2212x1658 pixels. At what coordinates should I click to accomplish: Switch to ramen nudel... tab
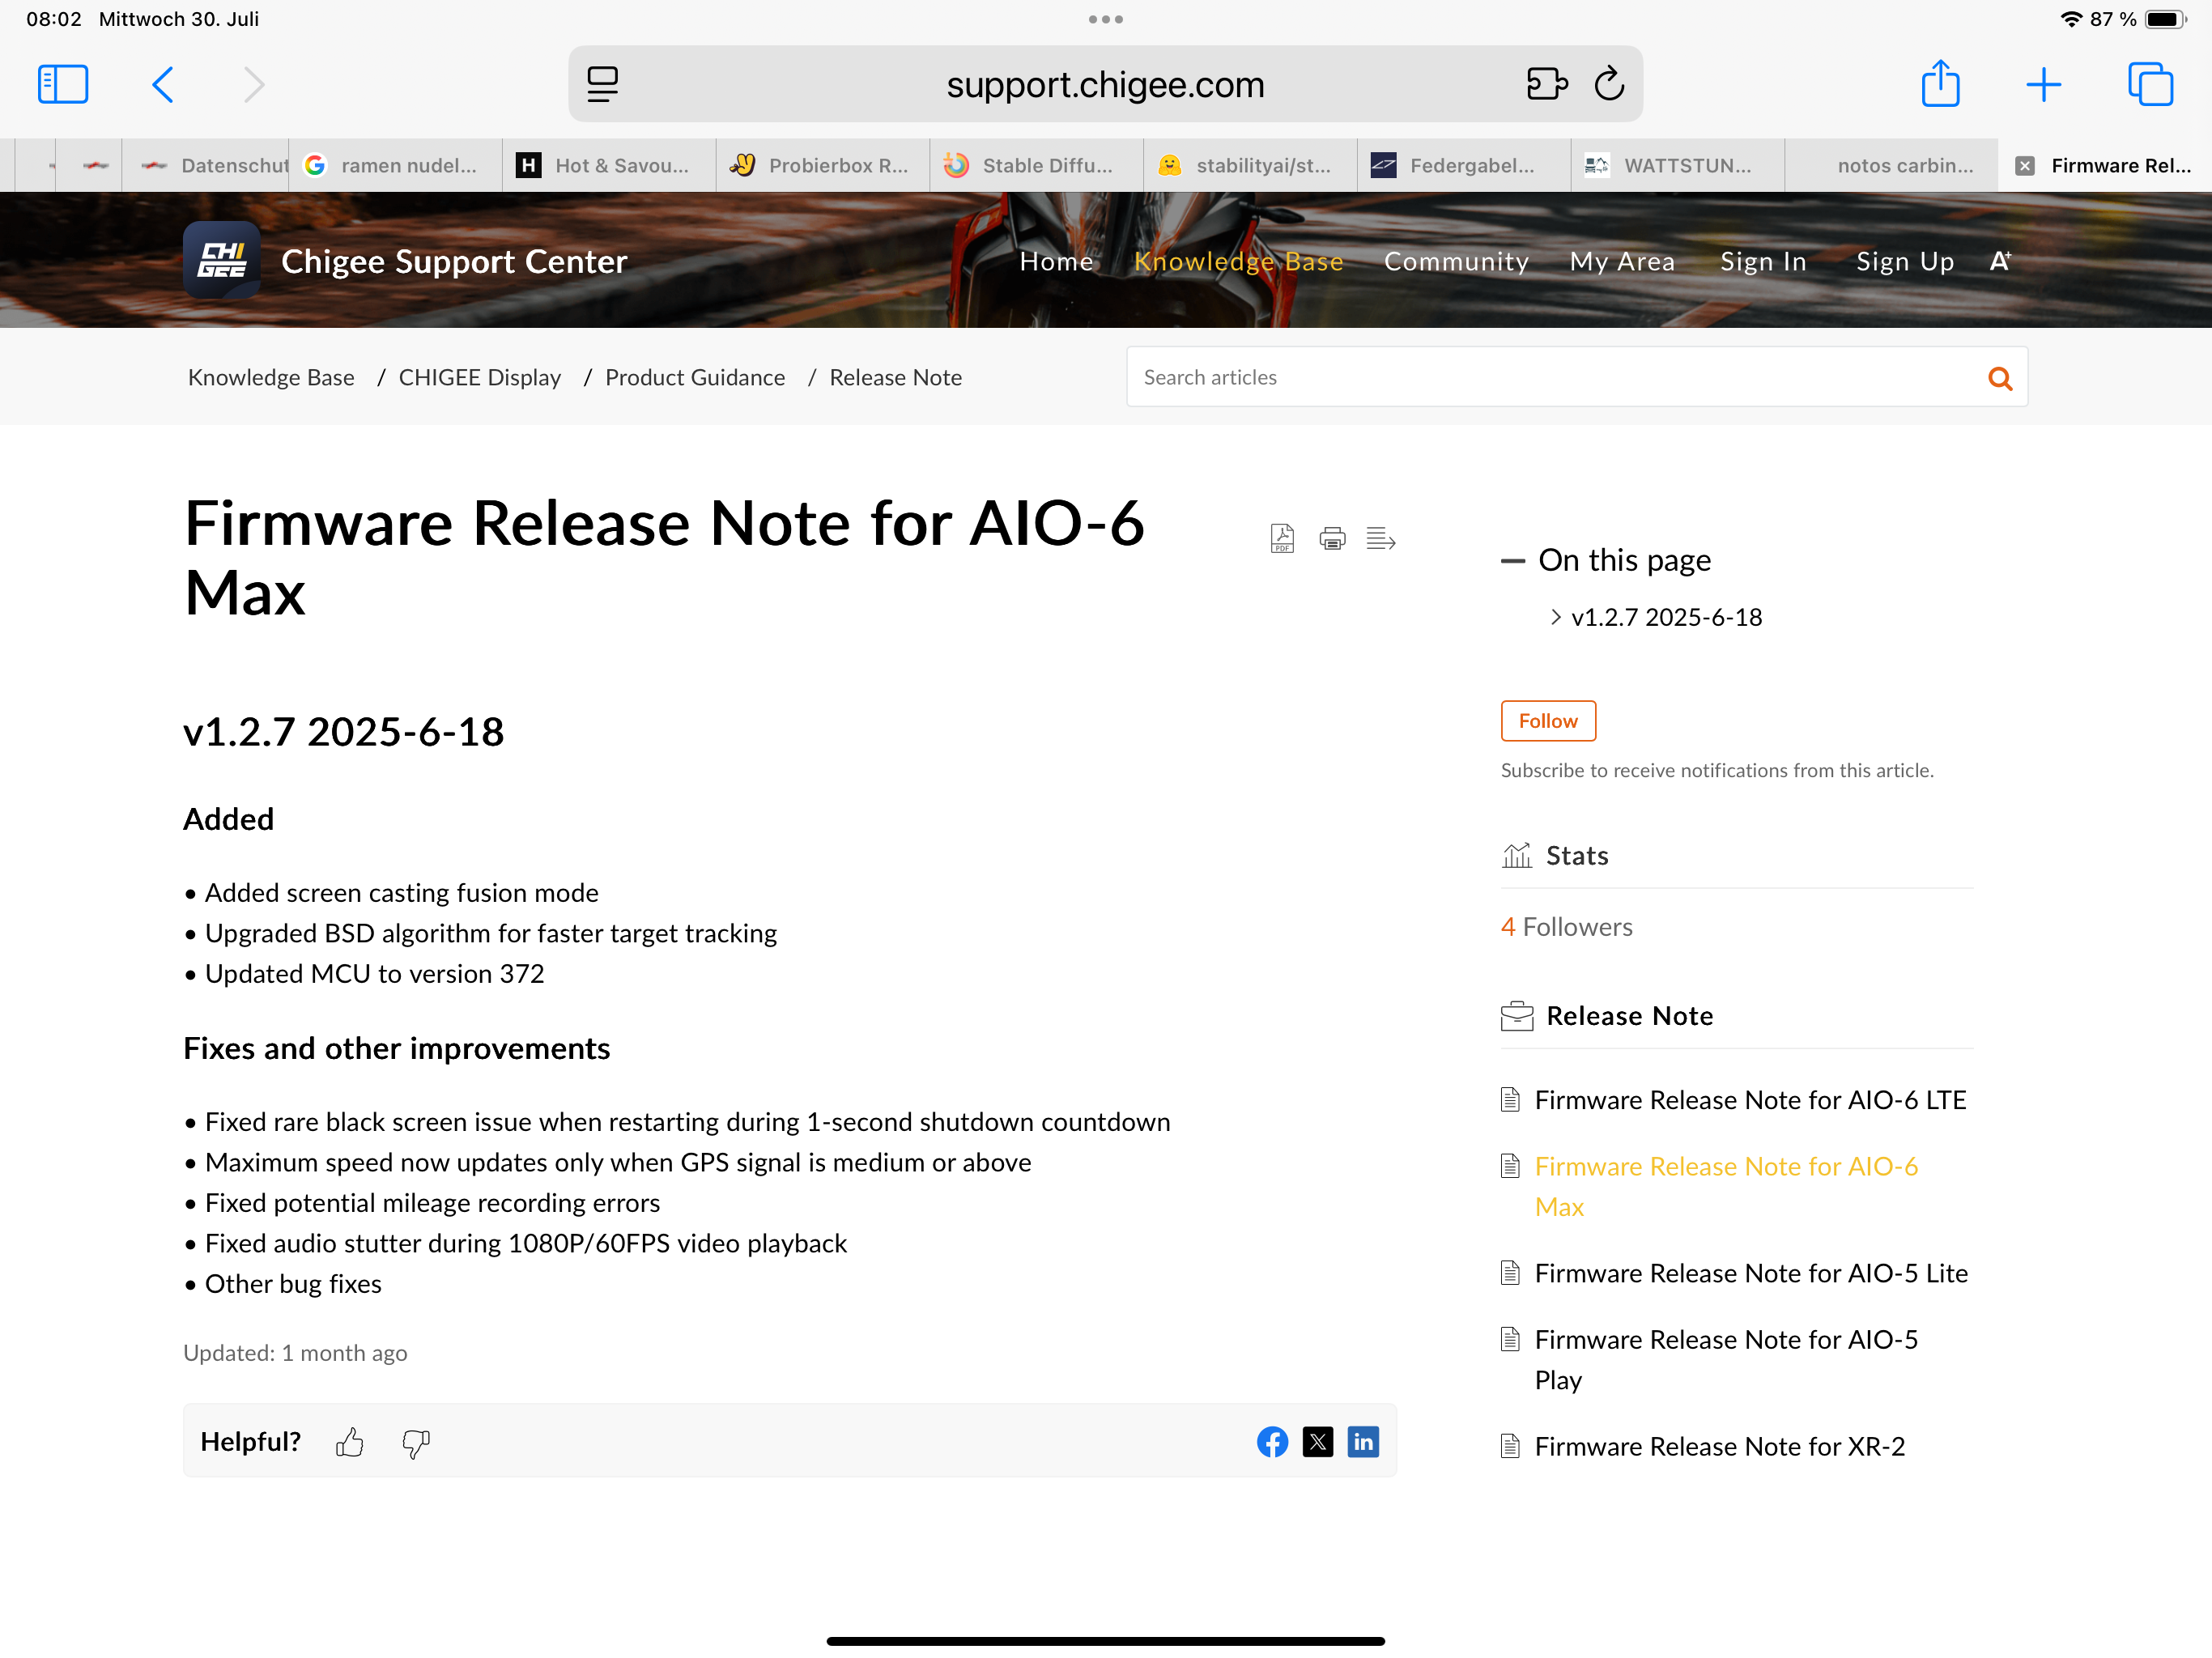395,166
